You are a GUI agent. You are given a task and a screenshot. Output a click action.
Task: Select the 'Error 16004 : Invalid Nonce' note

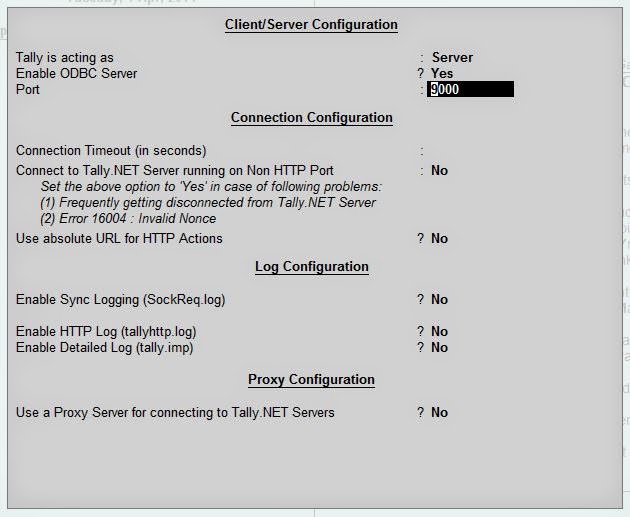(128, 219)
